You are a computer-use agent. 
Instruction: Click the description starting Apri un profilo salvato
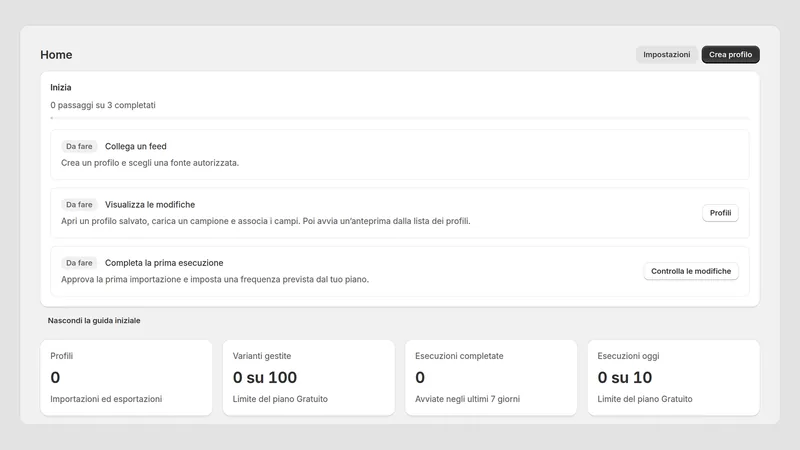tap(266, 221)
